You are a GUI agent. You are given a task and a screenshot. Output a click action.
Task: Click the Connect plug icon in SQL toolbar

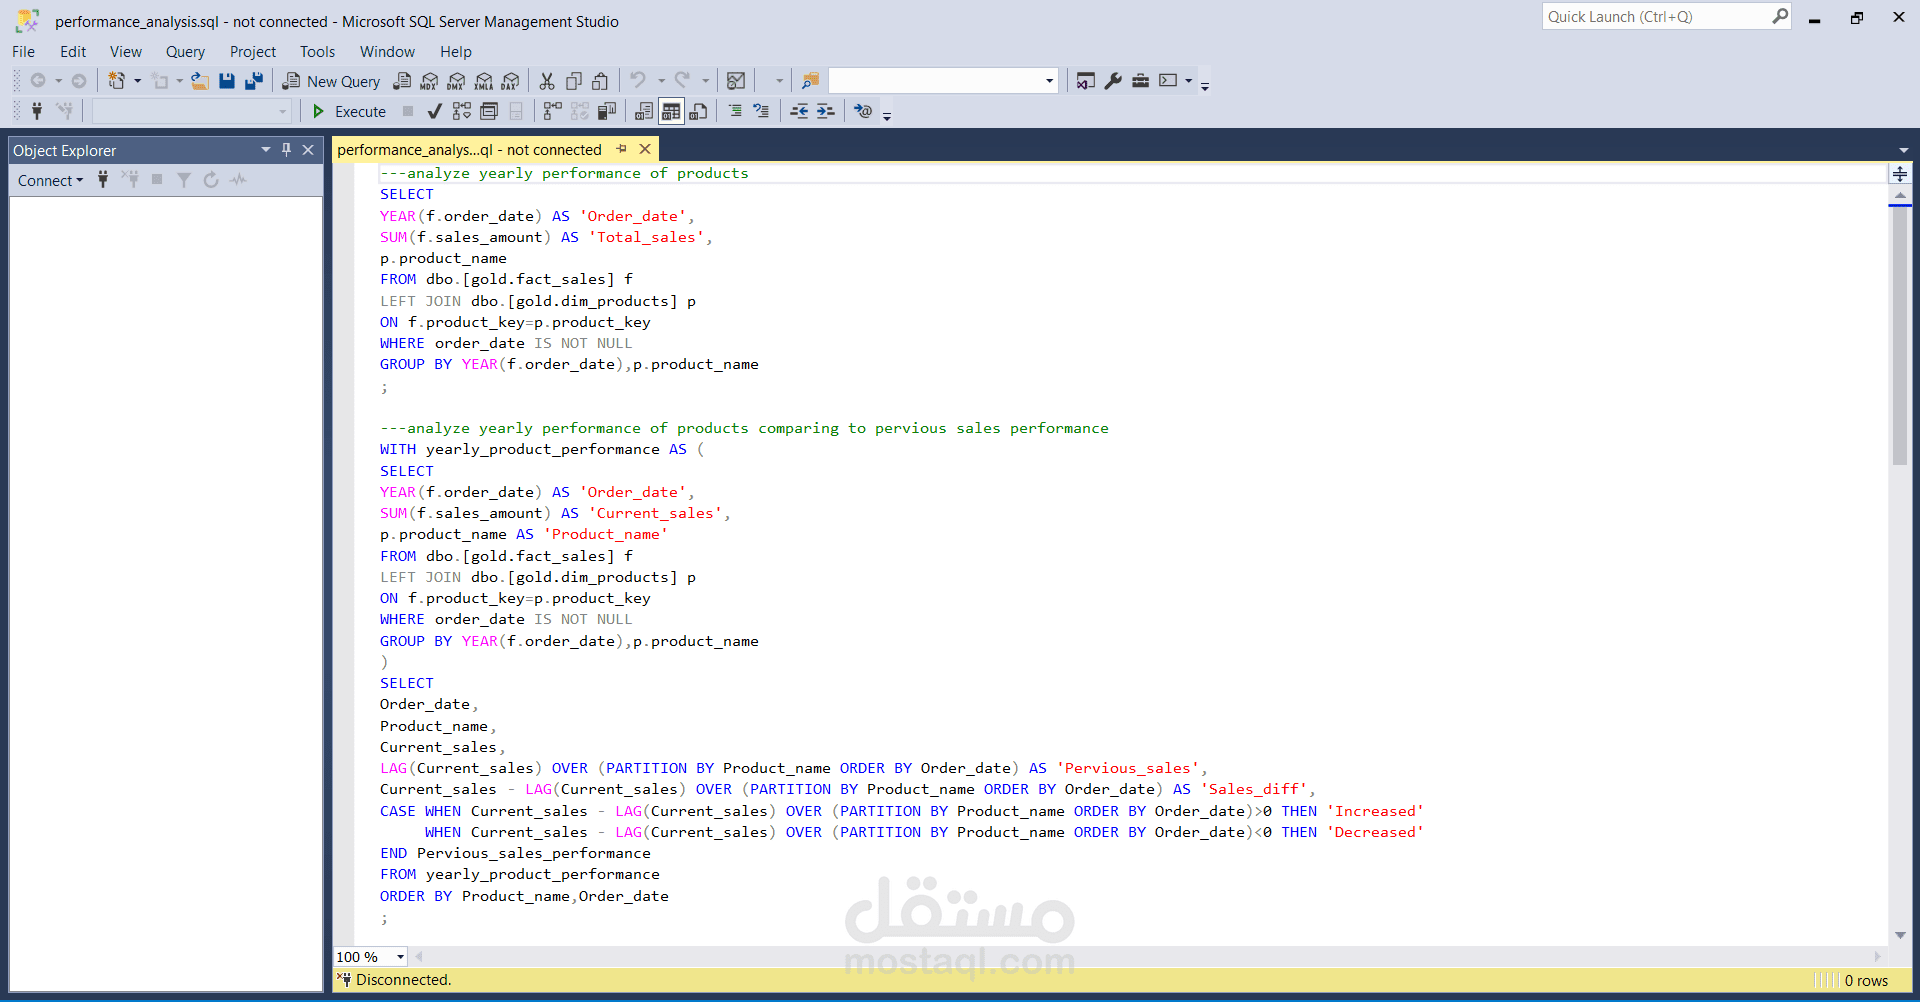(x=37, y=111)
